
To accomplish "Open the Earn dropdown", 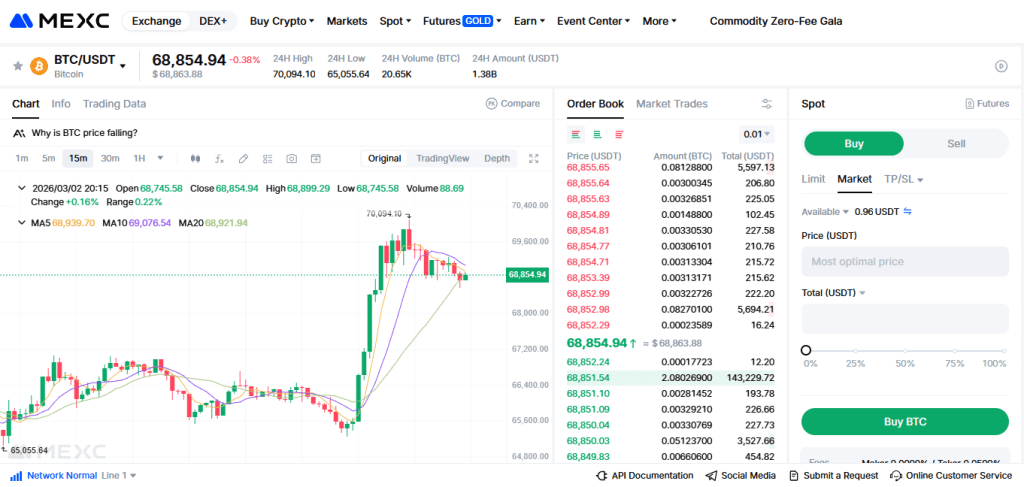I will [529, 21].
